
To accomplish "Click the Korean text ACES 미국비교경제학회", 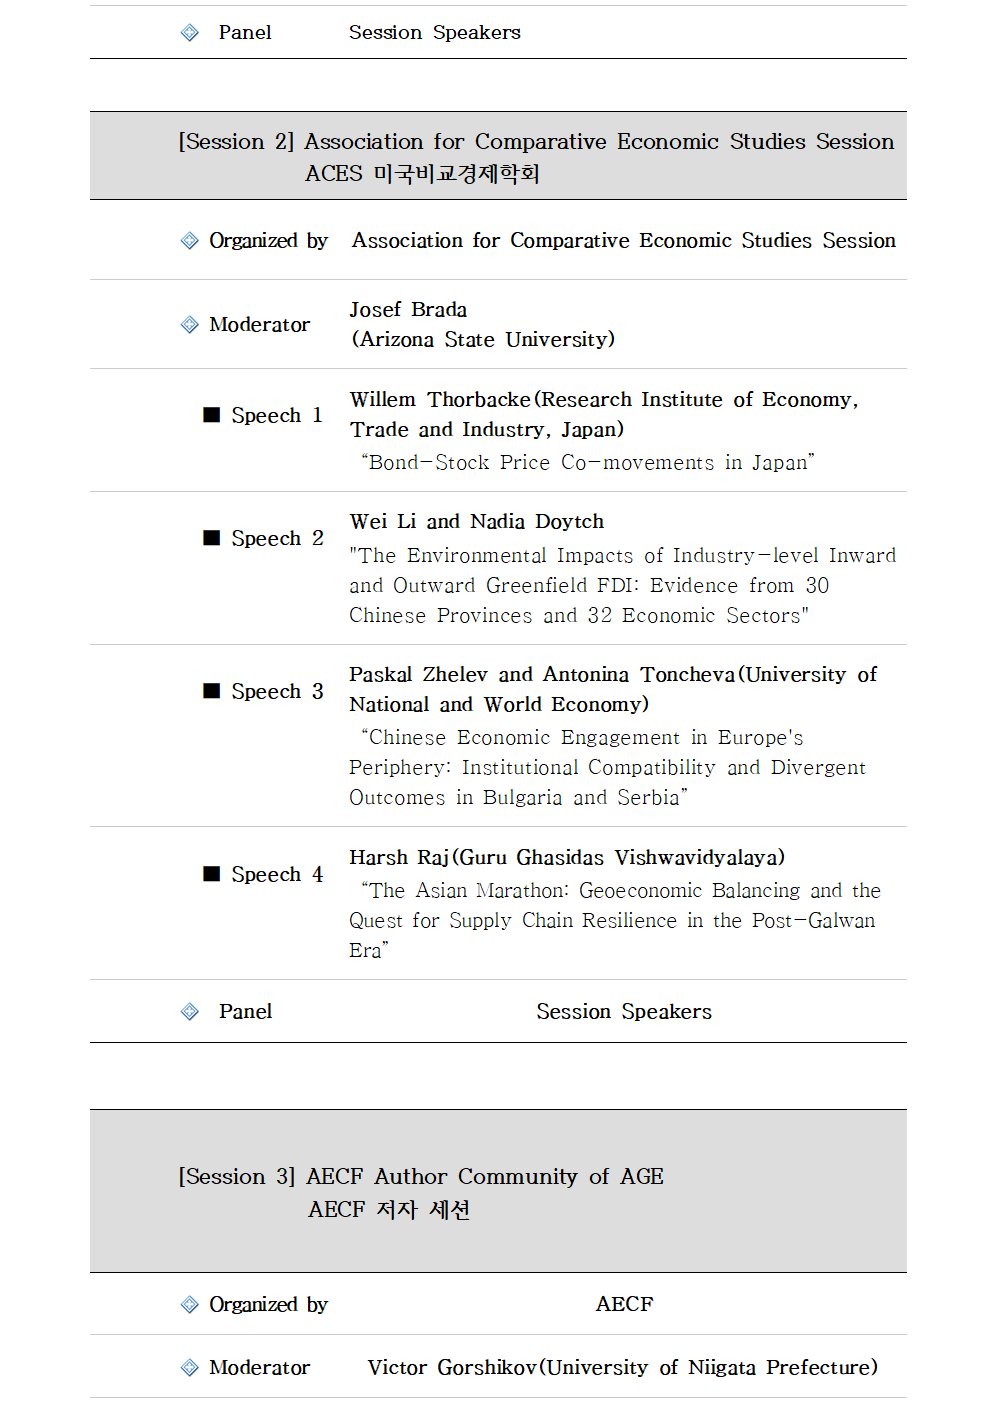I will 422,174.
